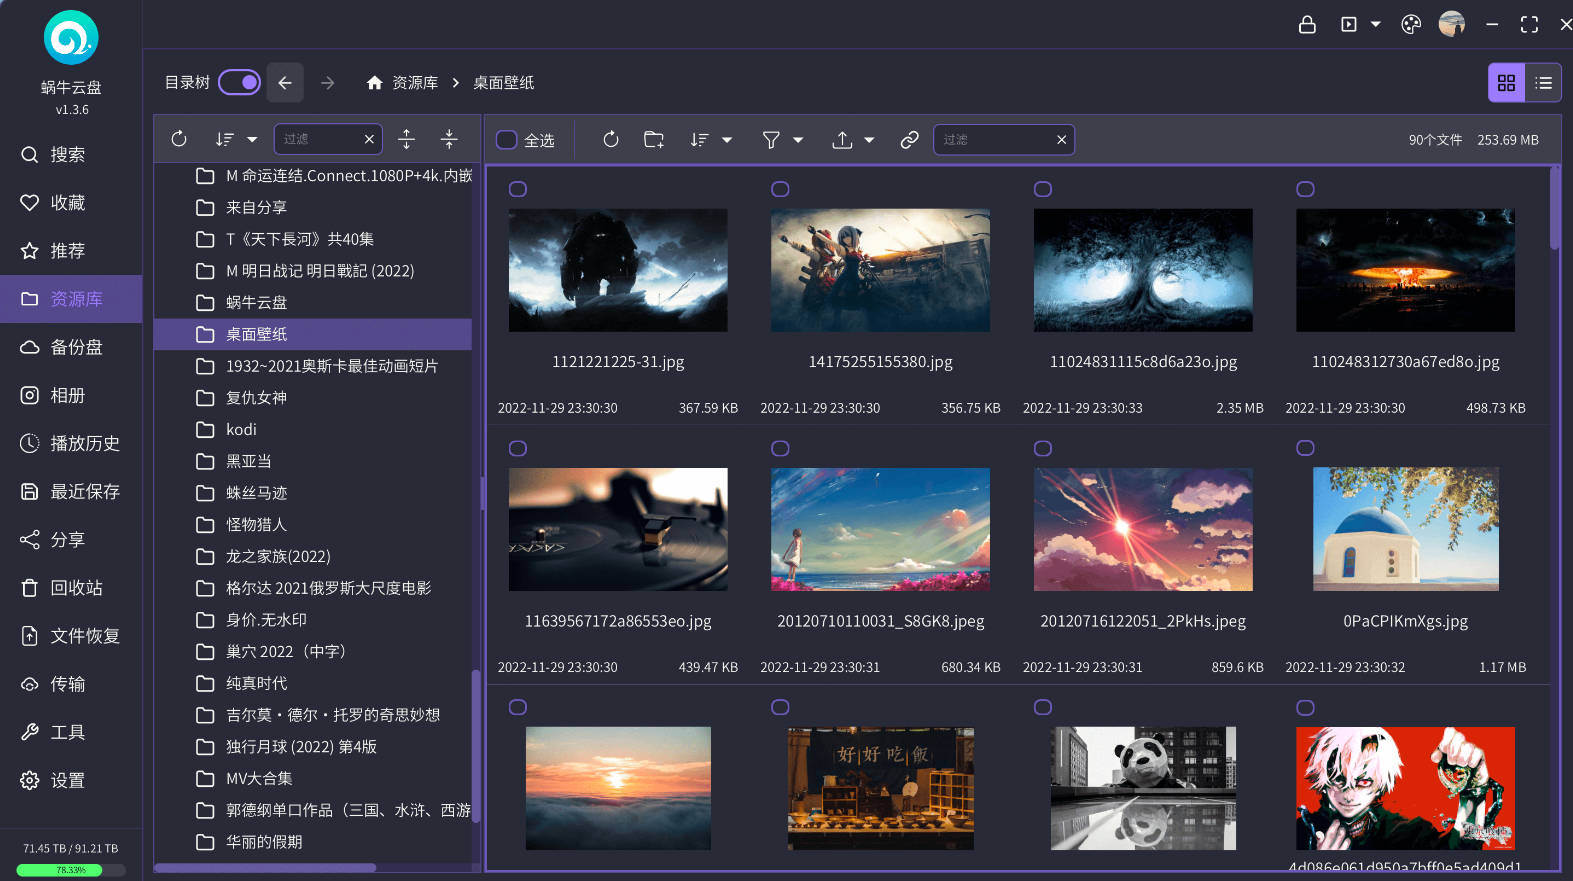The height and width of the screenshot is (881, 1573).
Task: Open the user avatar menu
Action: (x=1452, y=24)
